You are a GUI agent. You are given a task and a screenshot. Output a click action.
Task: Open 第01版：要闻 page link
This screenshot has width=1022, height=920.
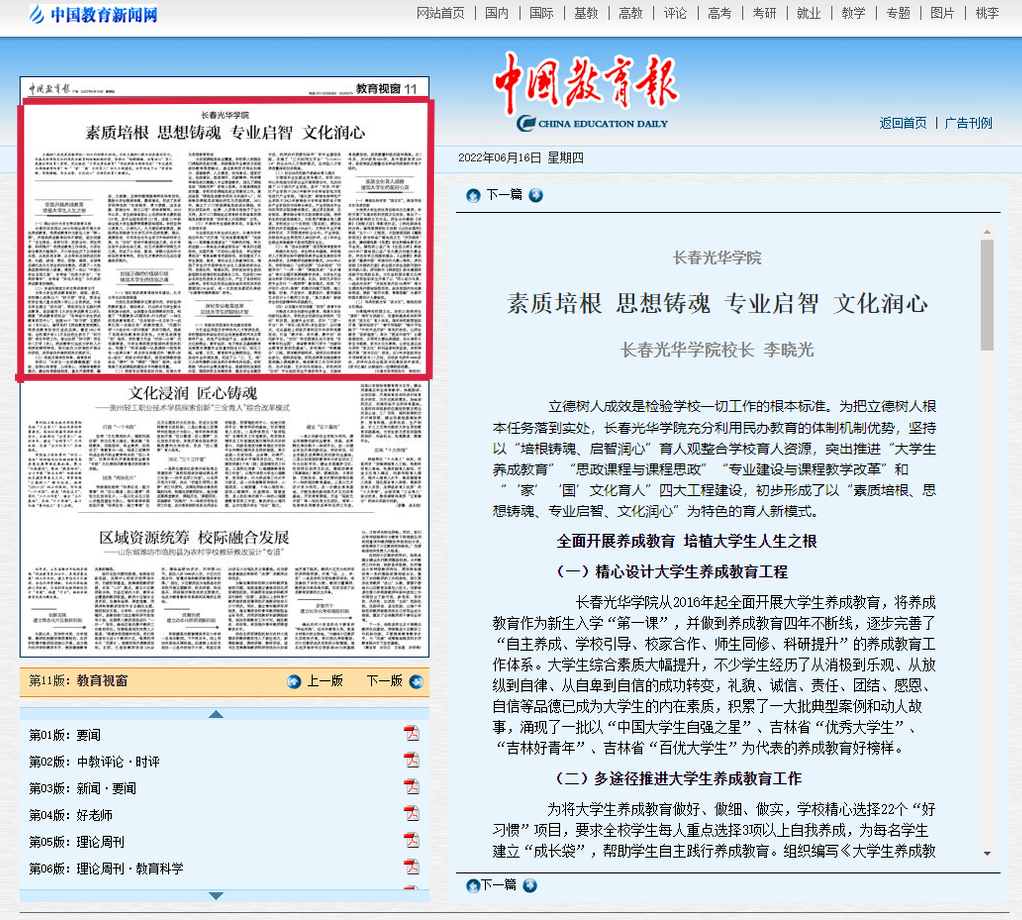pyautogui.click(x=65, y=735)
